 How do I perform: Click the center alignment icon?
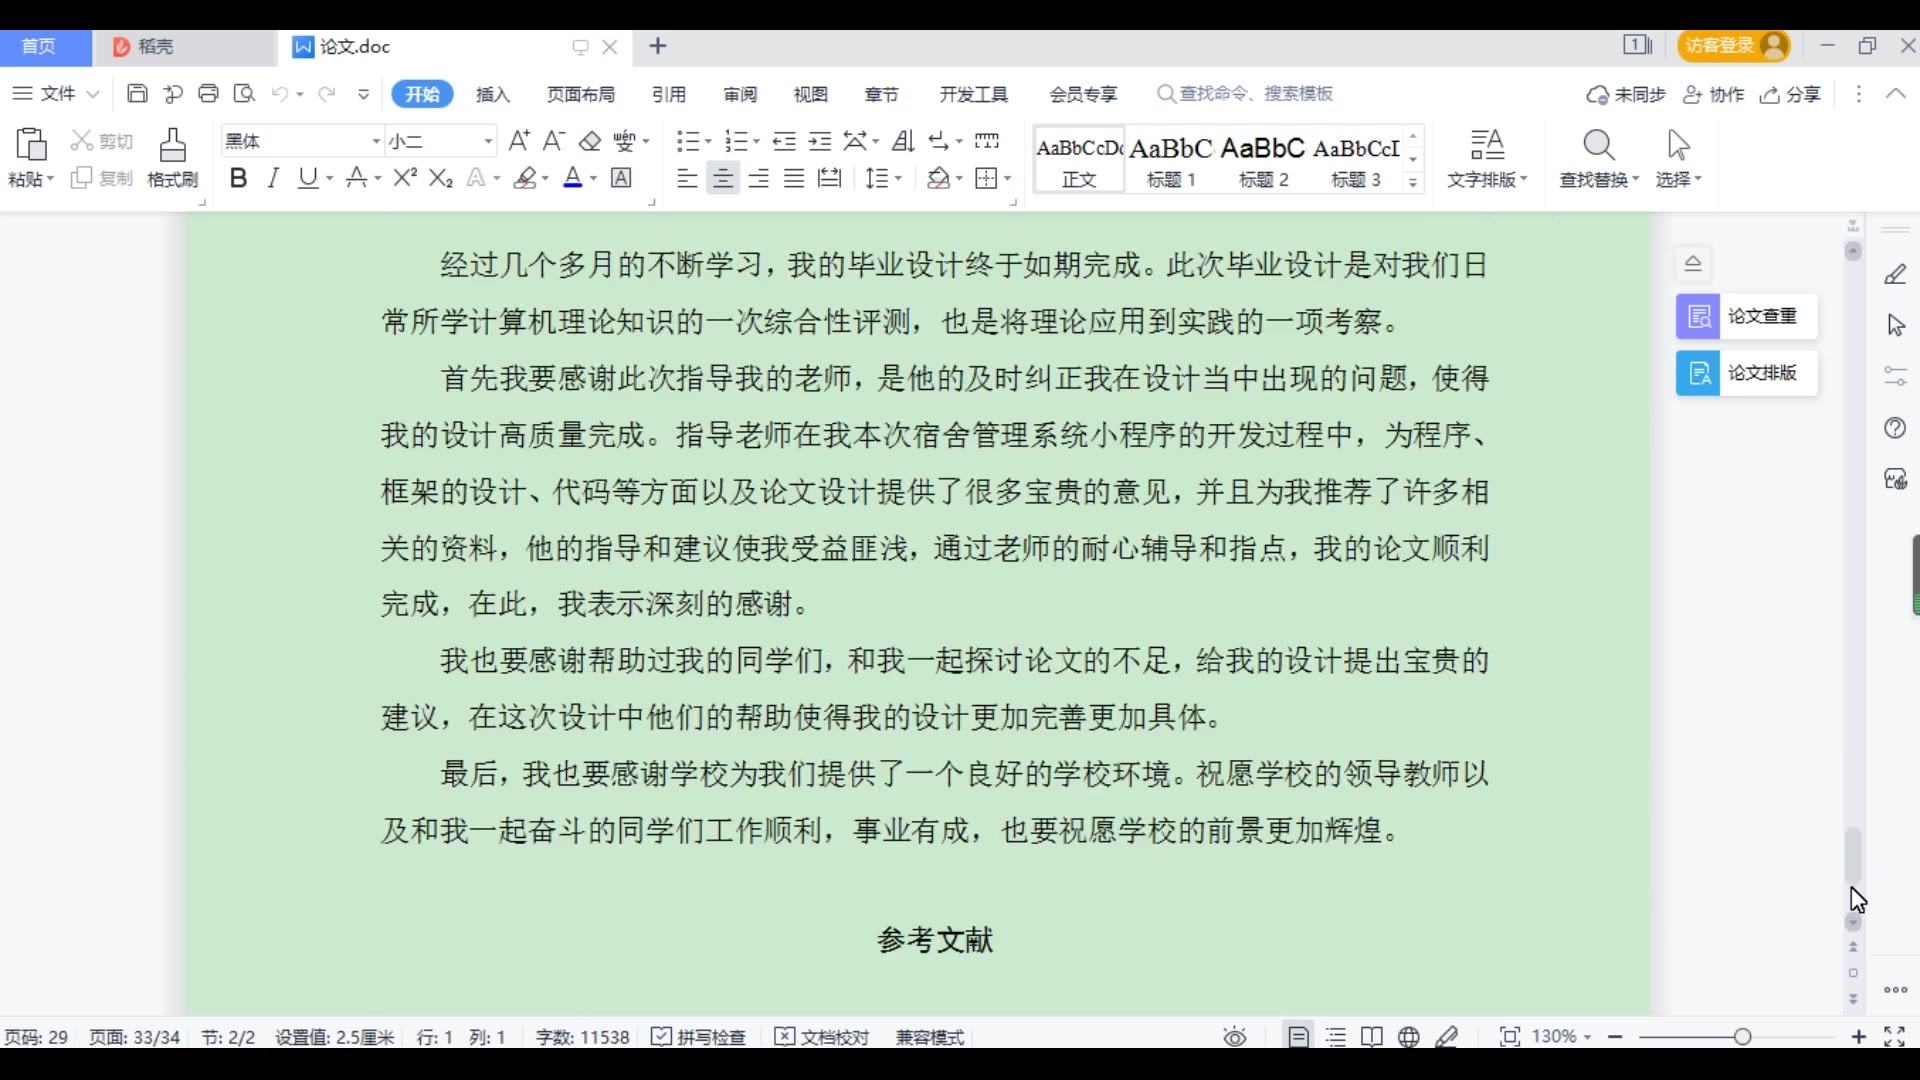point(722,179)
